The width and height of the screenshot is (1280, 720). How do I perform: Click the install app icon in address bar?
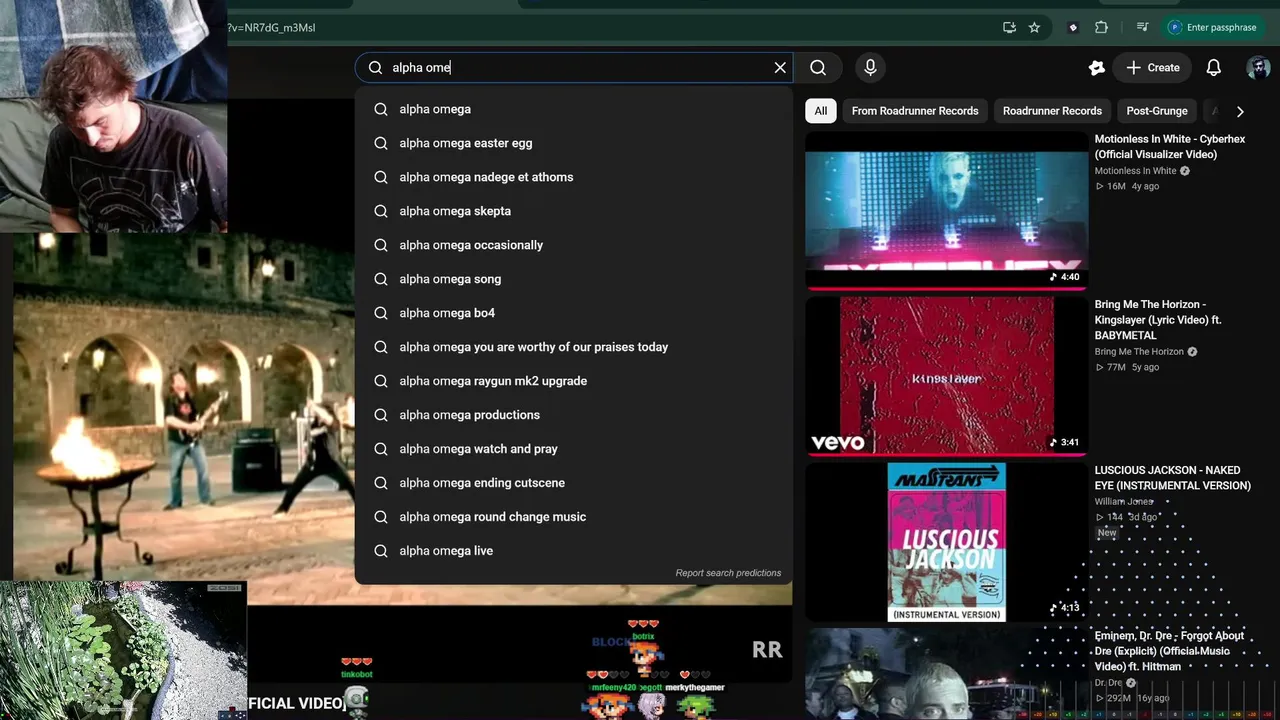click(1009, 28)
